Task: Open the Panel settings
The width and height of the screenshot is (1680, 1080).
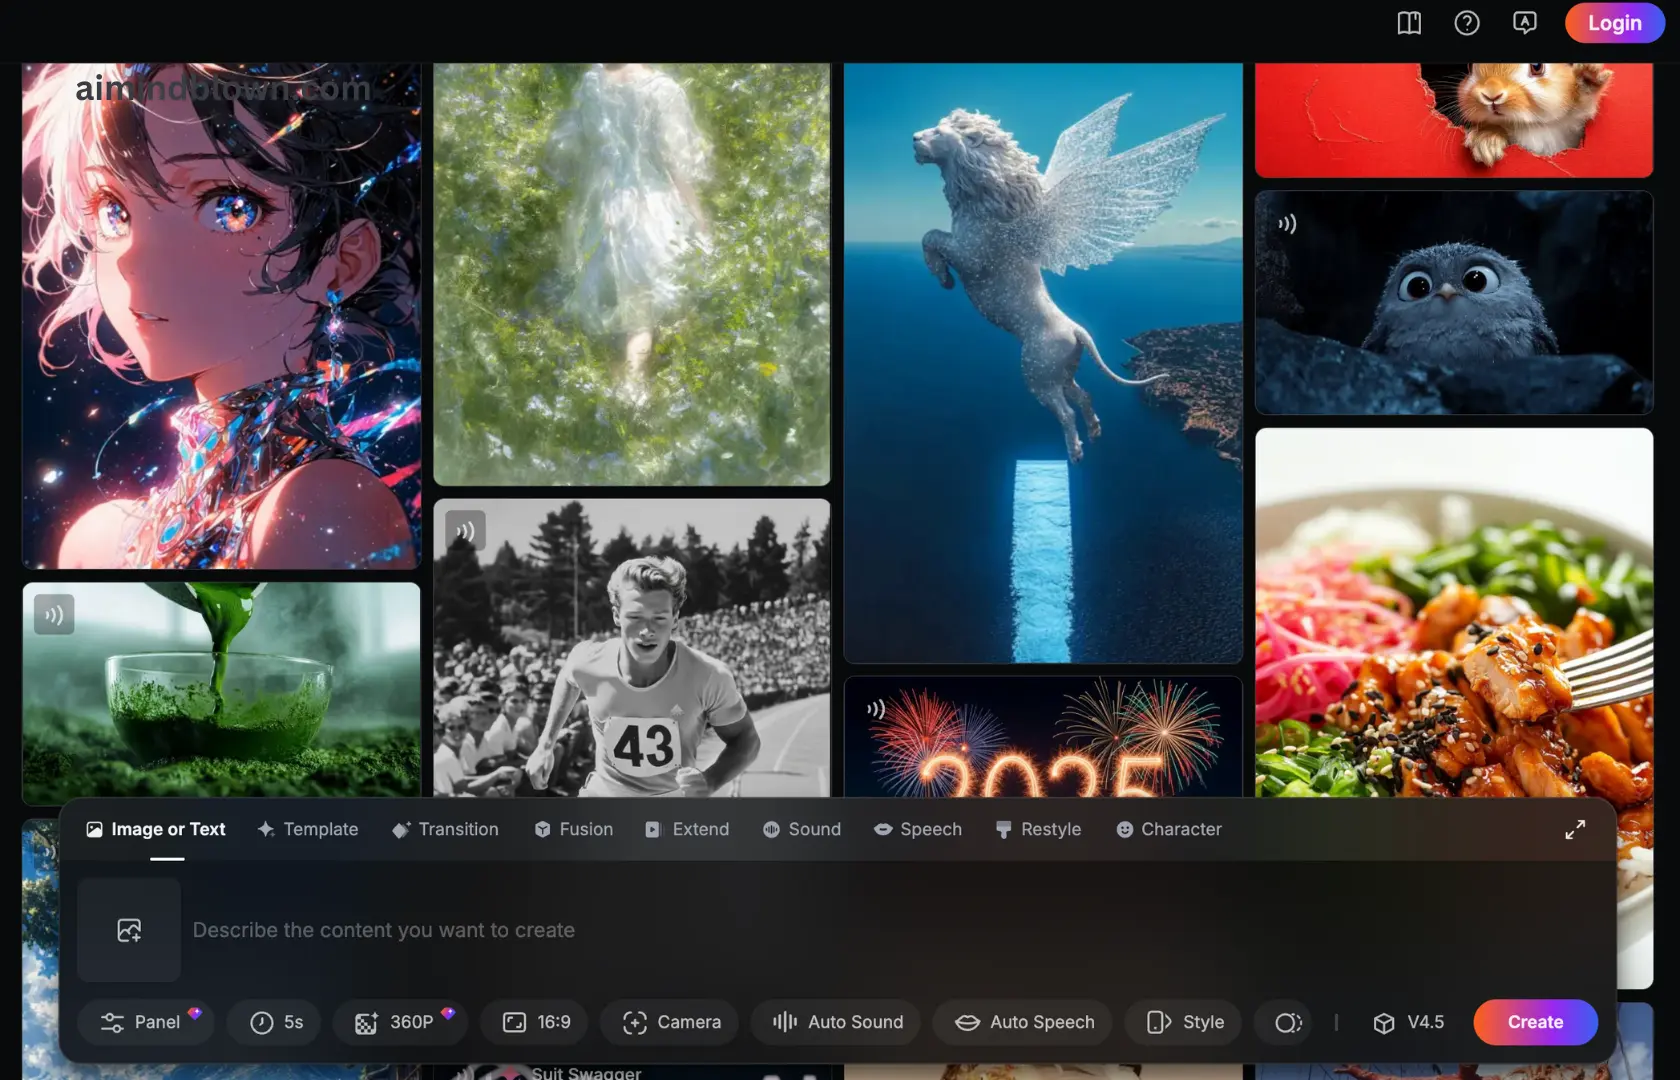Action: coord(142,1022)
